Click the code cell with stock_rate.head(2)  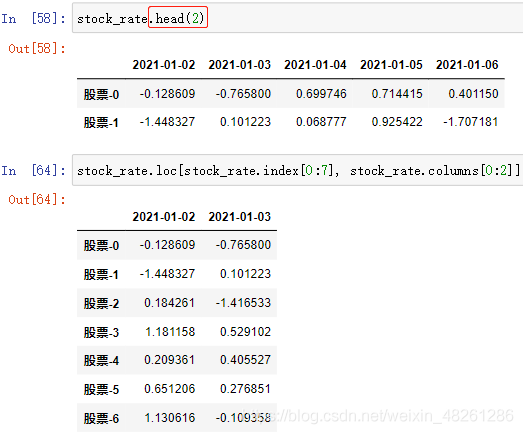(x=298, y=18)
